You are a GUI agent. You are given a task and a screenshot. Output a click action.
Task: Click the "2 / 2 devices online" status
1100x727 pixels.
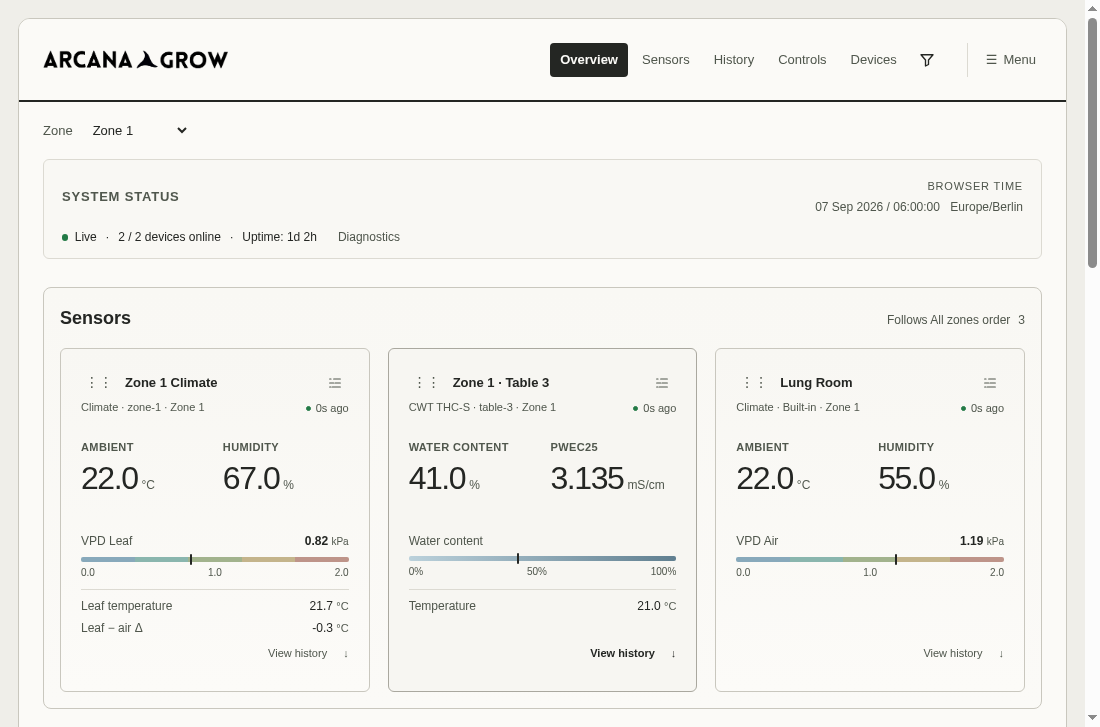pyautogui.click(x=169, y=237)
